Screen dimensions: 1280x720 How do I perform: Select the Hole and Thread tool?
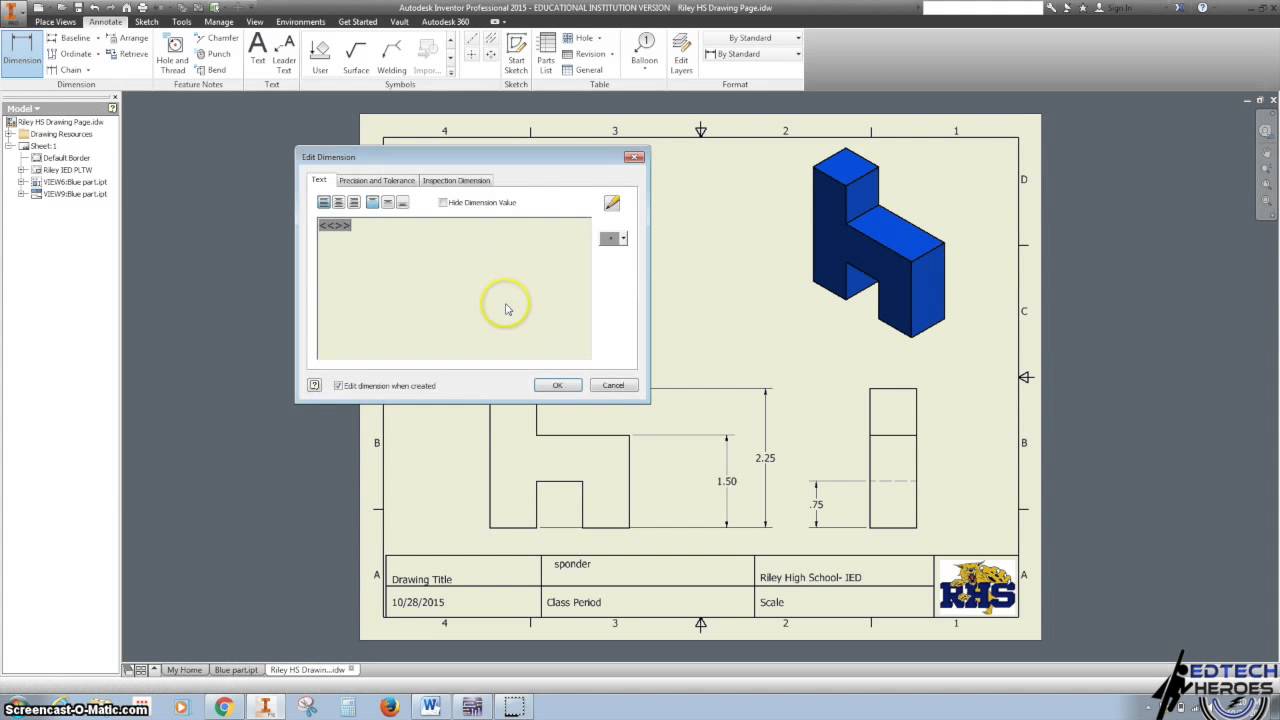173,54
